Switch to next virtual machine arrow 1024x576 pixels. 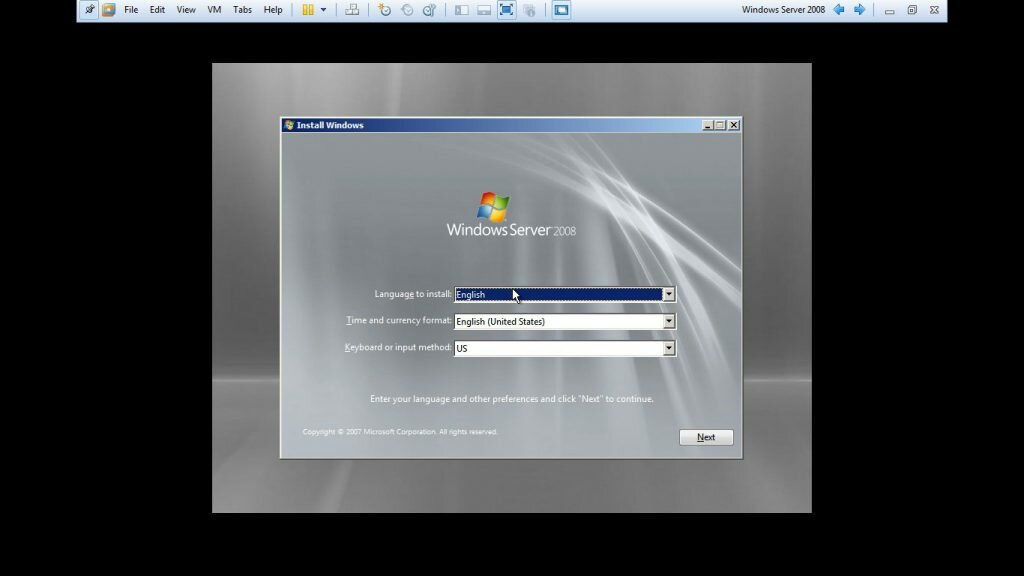tap(860, 10)
